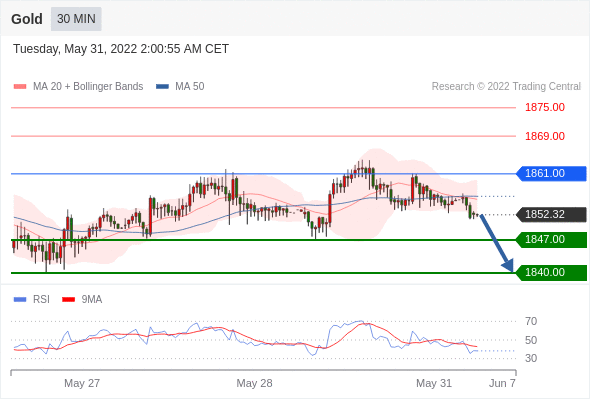Click the red 9MA legend swatch
This screenshot has width=590, height=400.
point(68,300)
